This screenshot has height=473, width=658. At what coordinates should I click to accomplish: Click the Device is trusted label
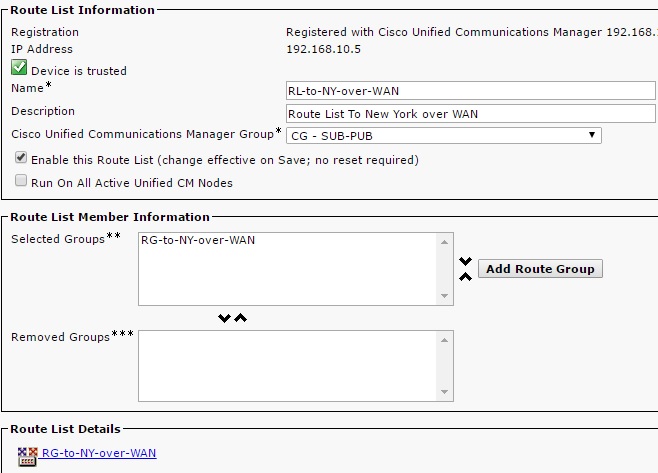pyautogui.click(x=79, y=71)
